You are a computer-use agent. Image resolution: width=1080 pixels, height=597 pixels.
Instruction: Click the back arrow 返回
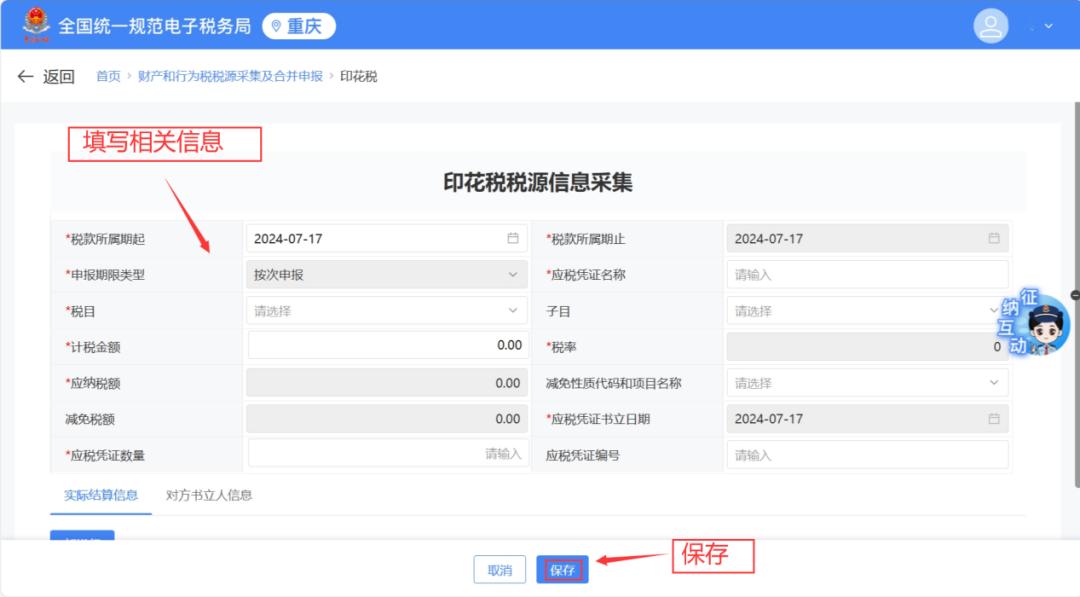click(x=46, y=77)
